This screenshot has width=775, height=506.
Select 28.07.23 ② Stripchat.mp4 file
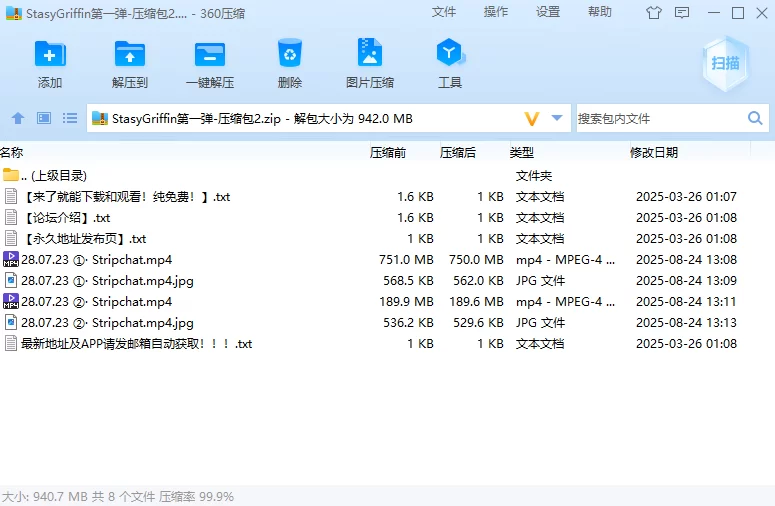(x=388, y=301)
